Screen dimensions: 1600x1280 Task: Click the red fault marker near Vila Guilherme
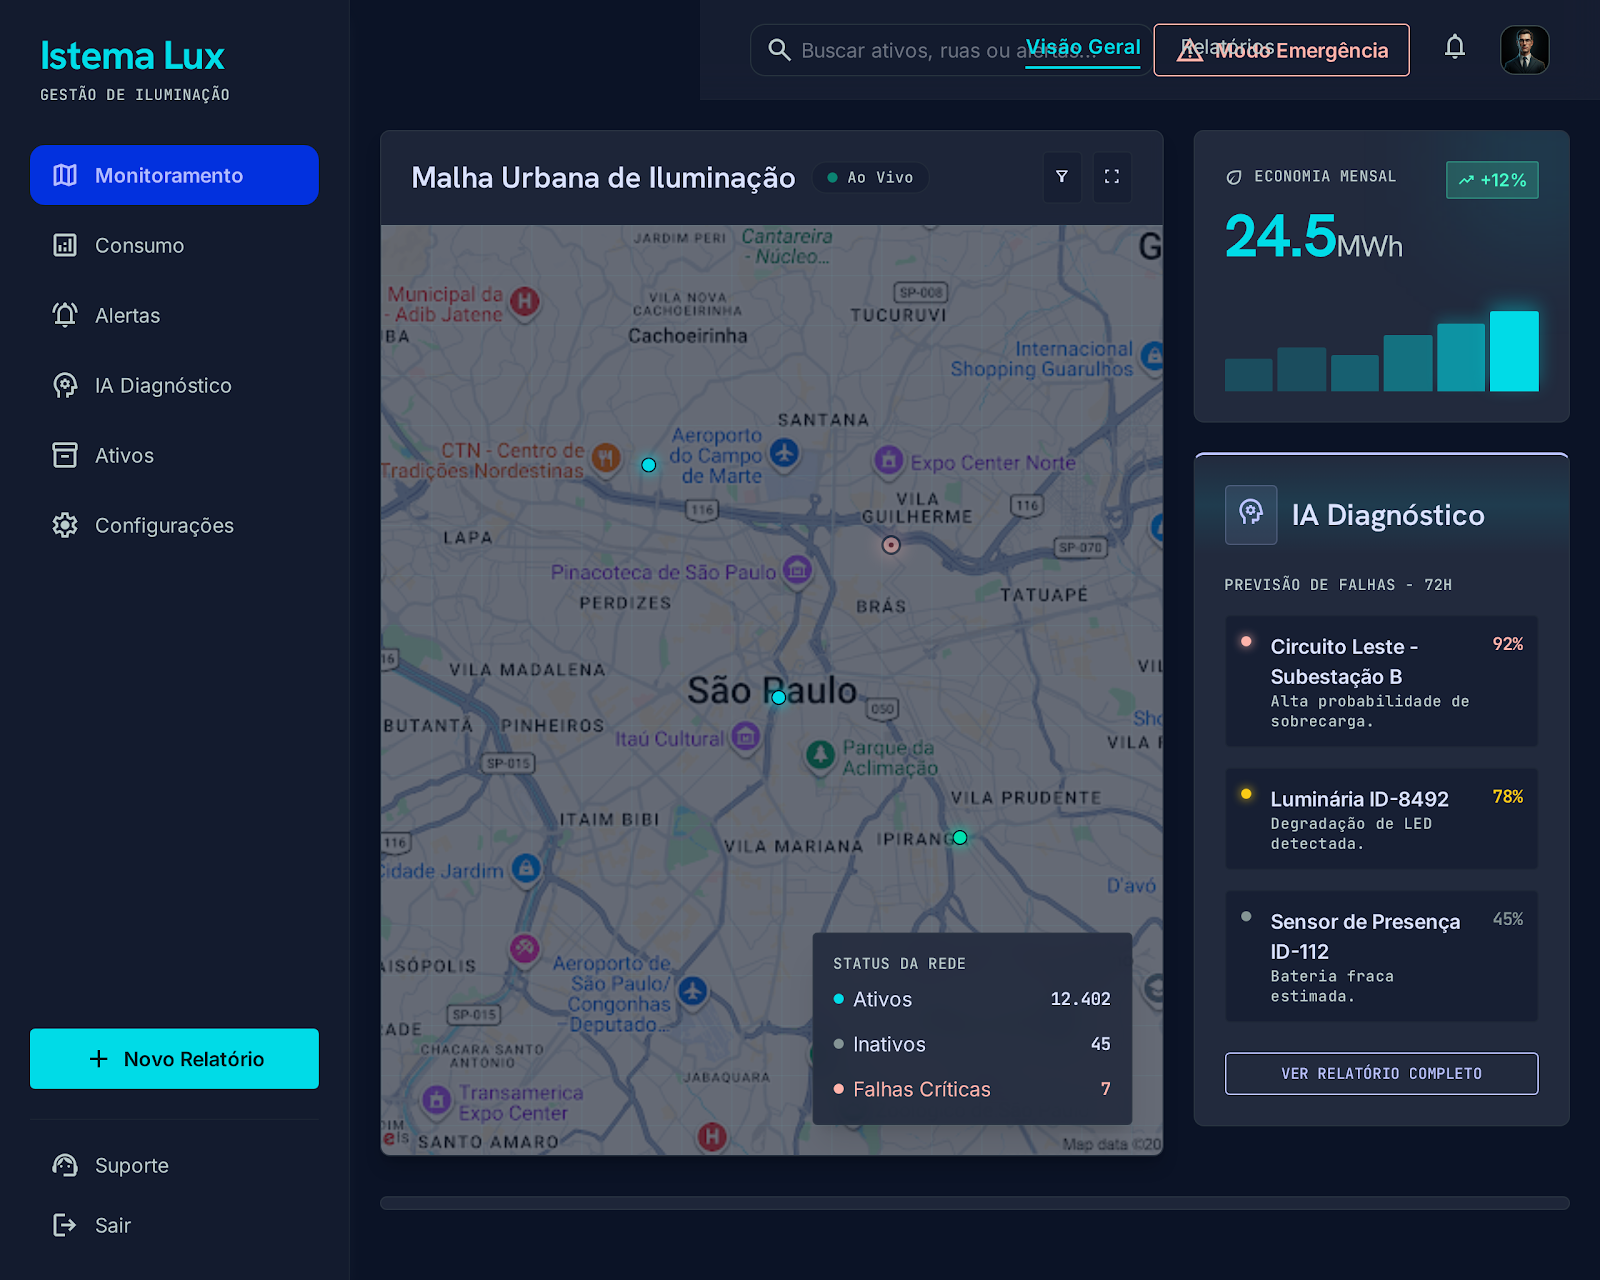pyautogui.click(x=891, y=545)
